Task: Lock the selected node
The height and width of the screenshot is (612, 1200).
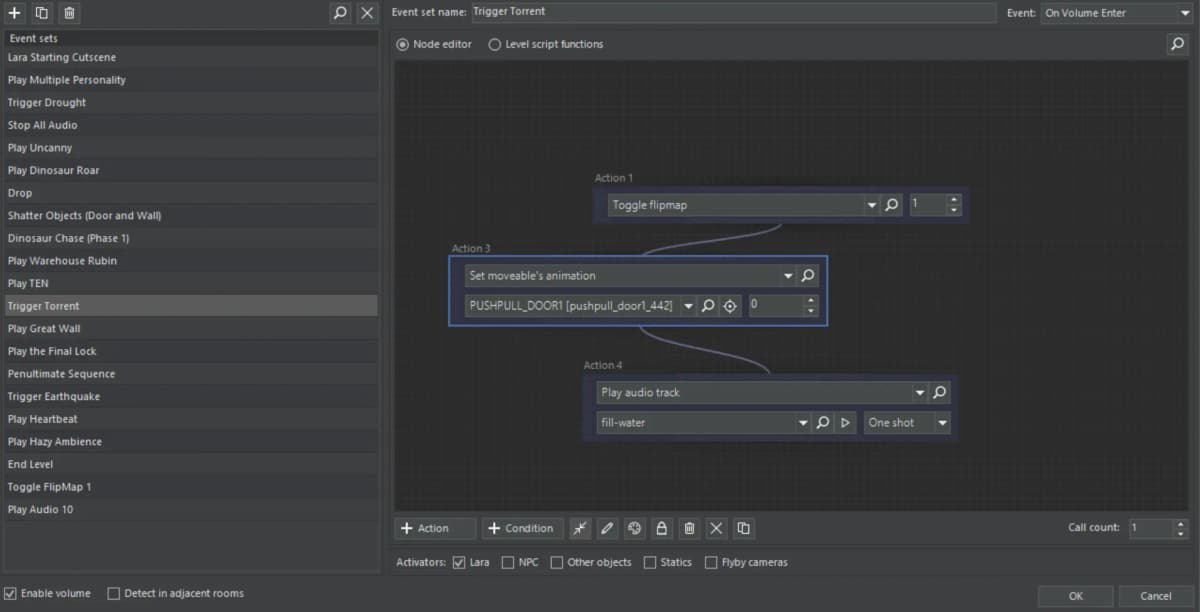Action: tap(661, 528)
